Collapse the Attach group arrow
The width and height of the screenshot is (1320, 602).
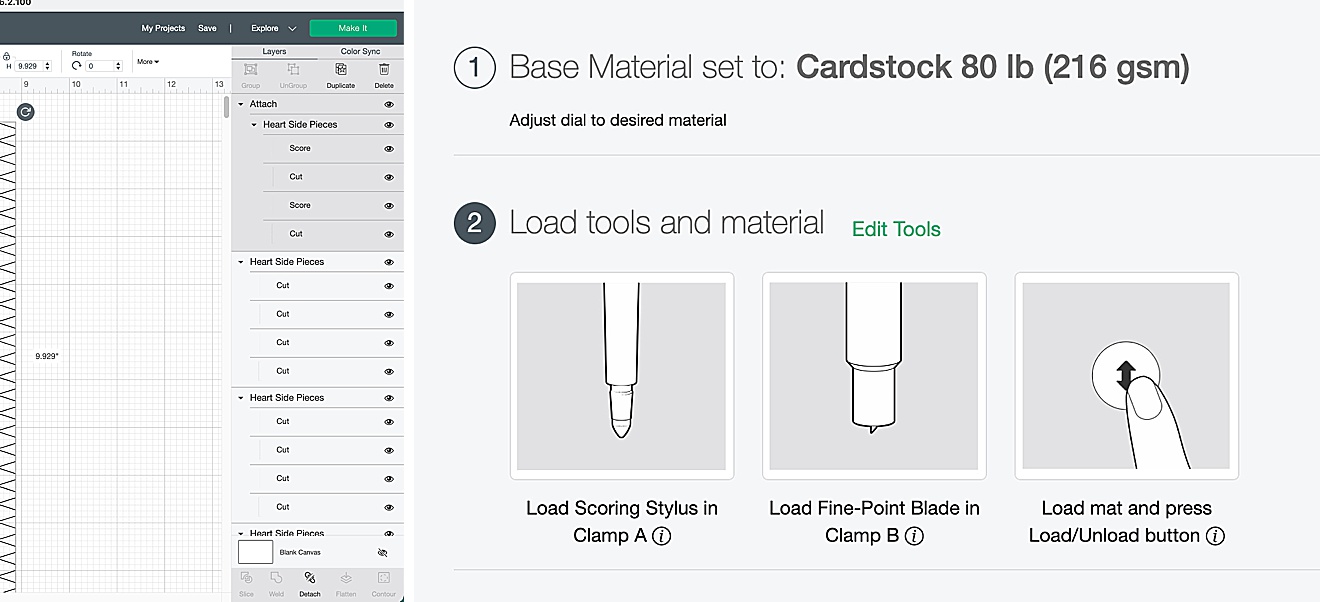(241, 104)
